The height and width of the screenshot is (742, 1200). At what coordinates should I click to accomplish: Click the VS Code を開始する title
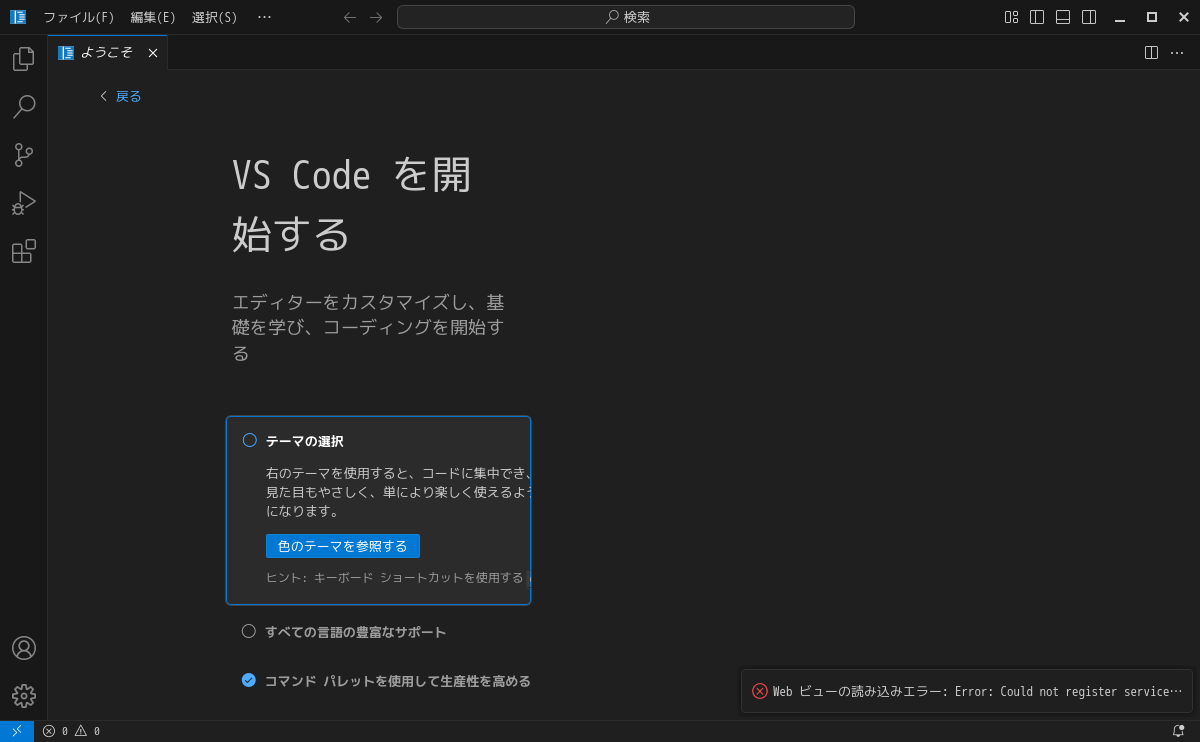pyautogui.click(x=352, y=204)
